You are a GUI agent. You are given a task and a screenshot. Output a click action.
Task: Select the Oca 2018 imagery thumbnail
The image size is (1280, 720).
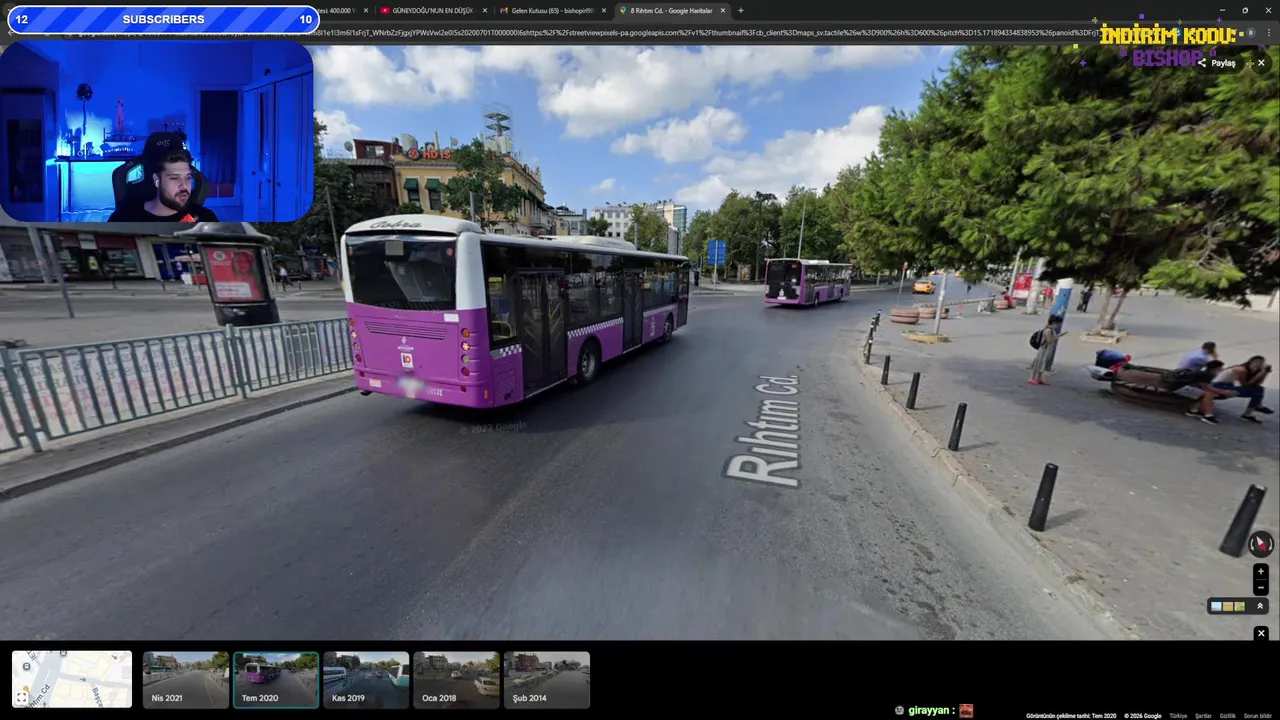click(x=456, y=680)
